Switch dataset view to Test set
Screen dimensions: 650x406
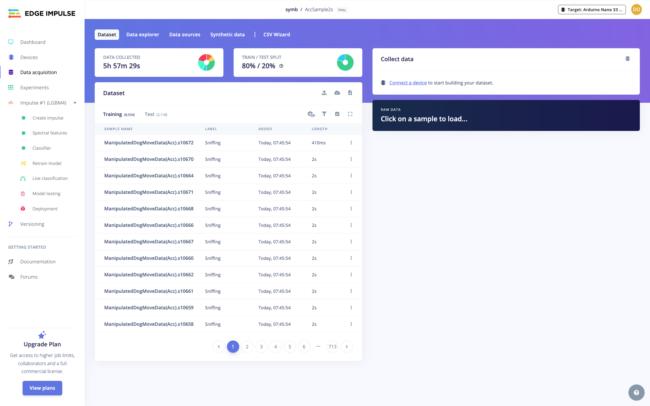[x=149, y=114]
